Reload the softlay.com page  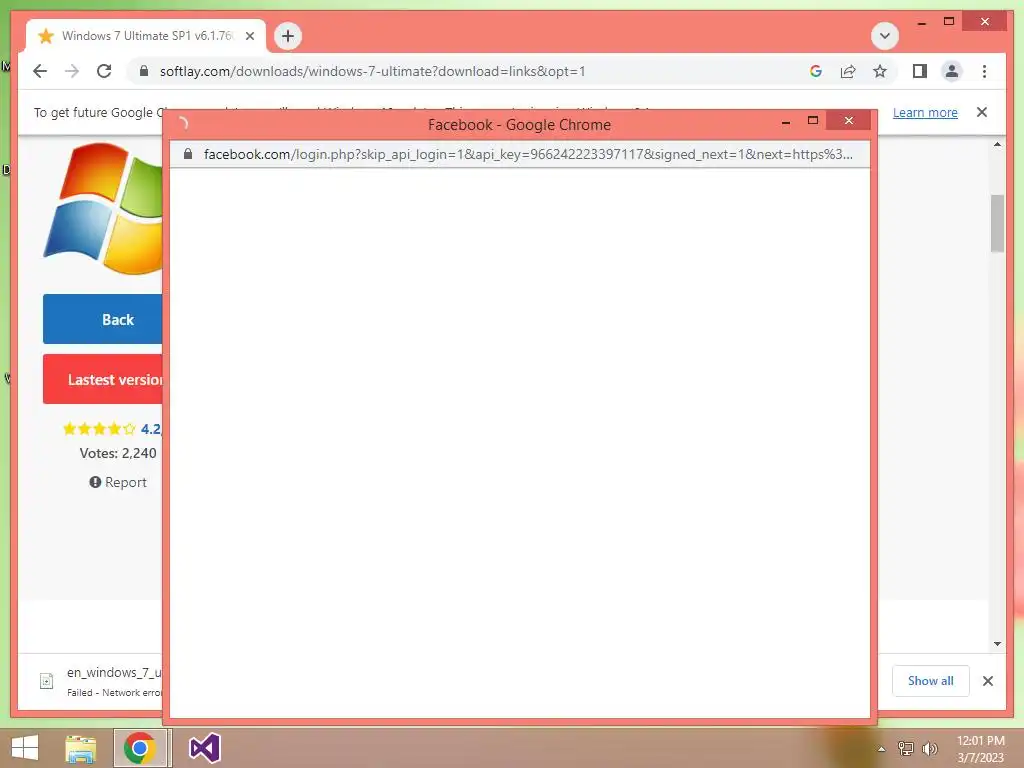[x=104, y=71]
